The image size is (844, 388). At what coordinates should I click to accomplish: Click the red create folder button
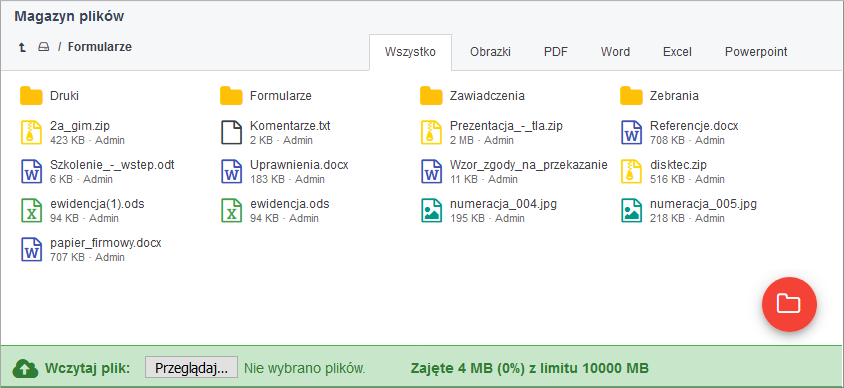pyautogui.click(x=789, y=305)
